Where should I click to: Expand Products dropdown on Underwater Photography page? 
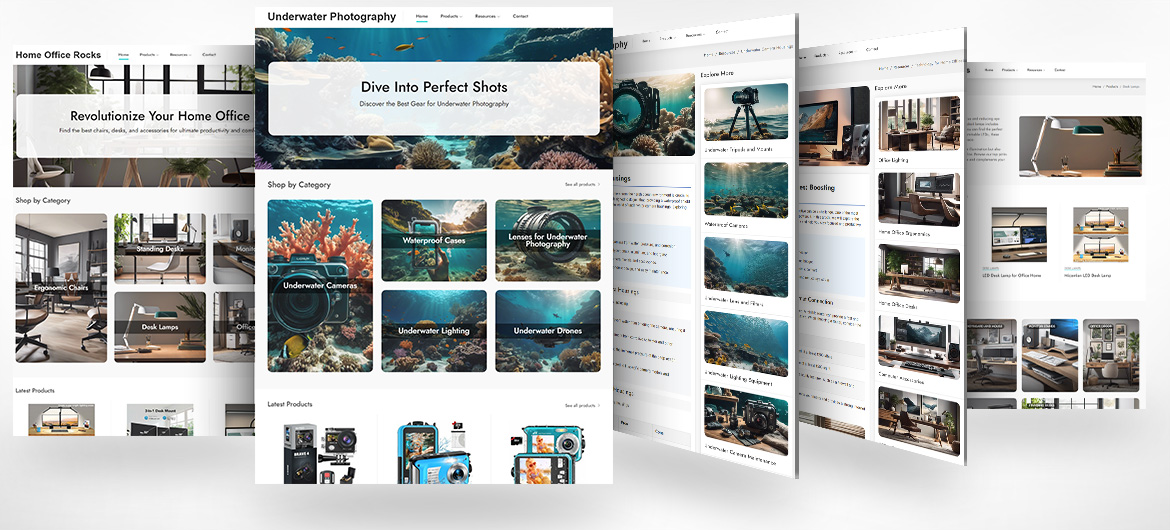[451, 16]
